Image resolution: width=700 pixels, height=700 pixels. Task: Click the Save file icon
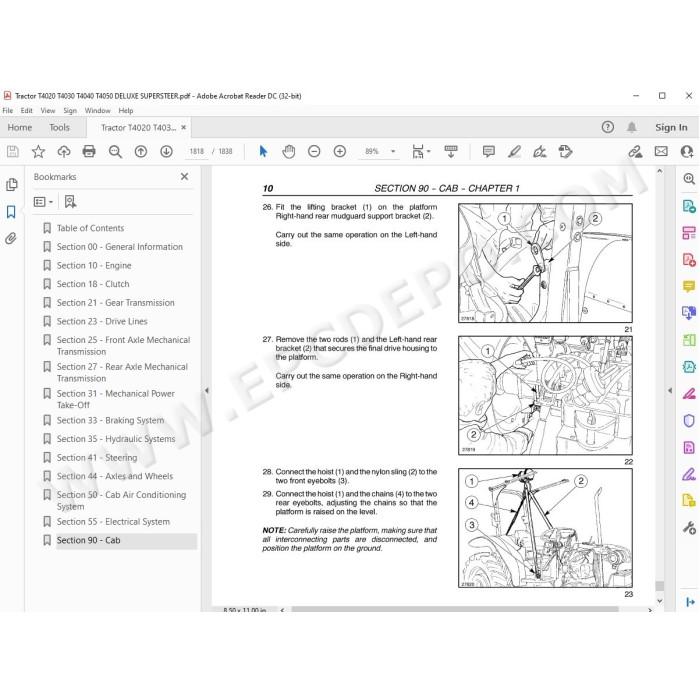[x=12, y=152]
